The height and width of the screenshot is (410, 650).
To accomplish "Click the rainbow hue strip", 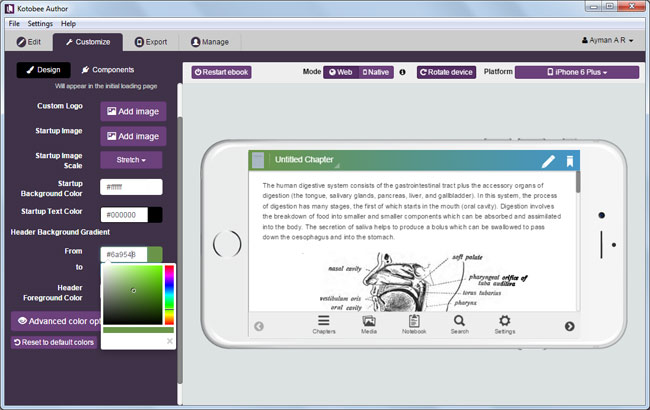I will click(169, 295).
